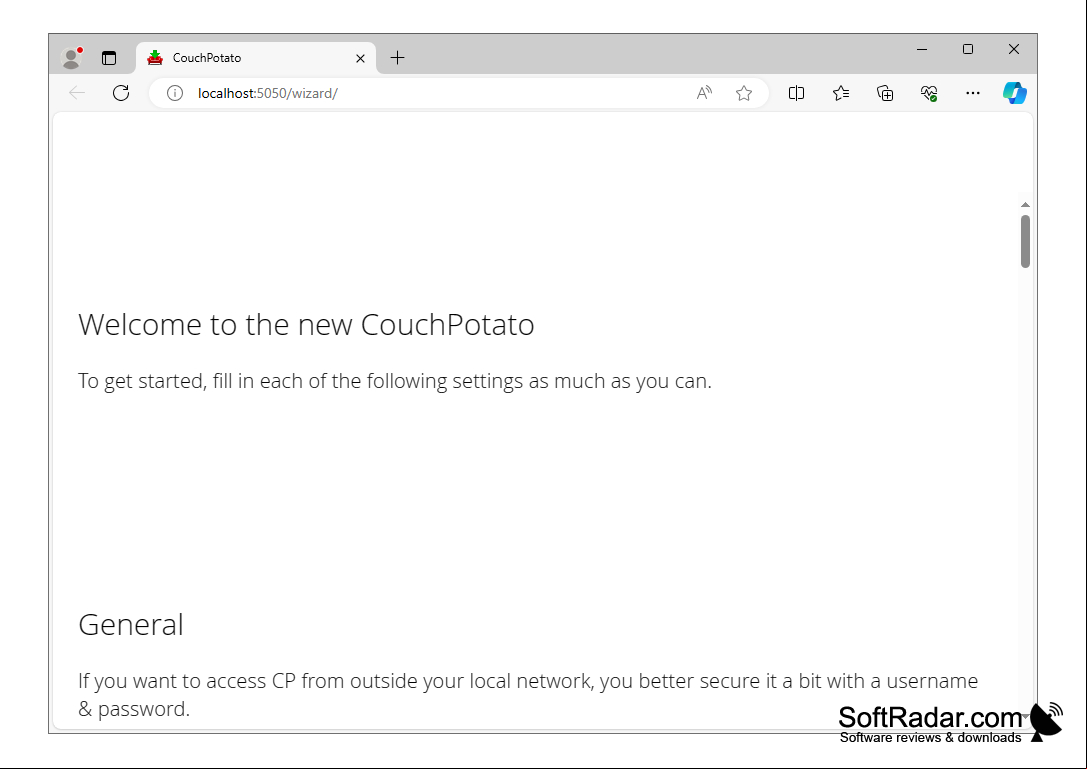Close the browser window

tap(1014, 49)
